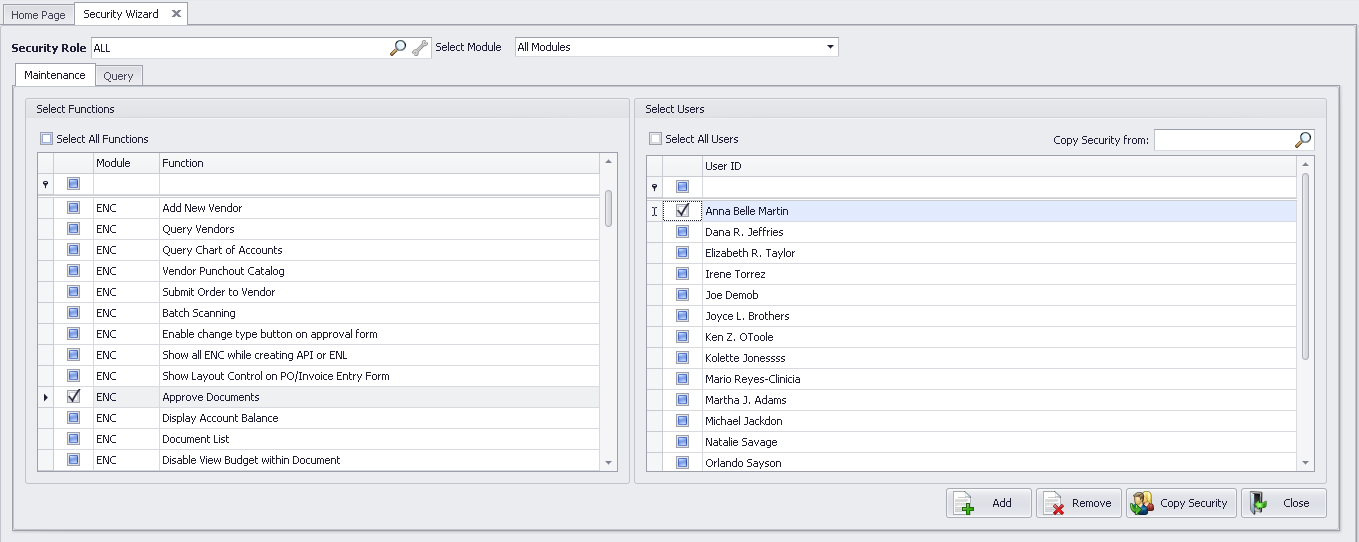The image size is (1359, 542).
Task: Click the Remove button with red X
Action: (1078, 503)
